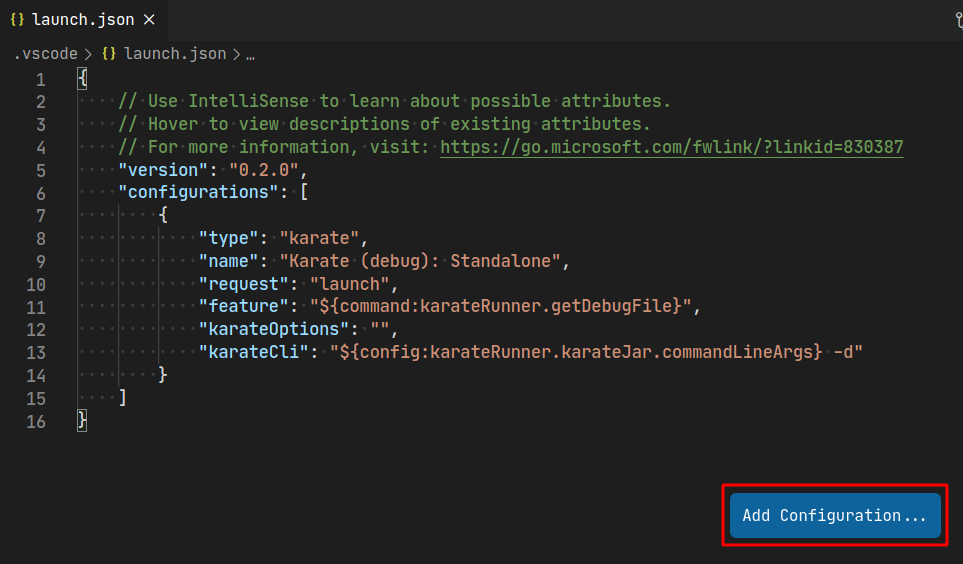Click the "Karate (debug): Standalone" name value
This screenshot has width=963, height=564.
tap(424, 261)
